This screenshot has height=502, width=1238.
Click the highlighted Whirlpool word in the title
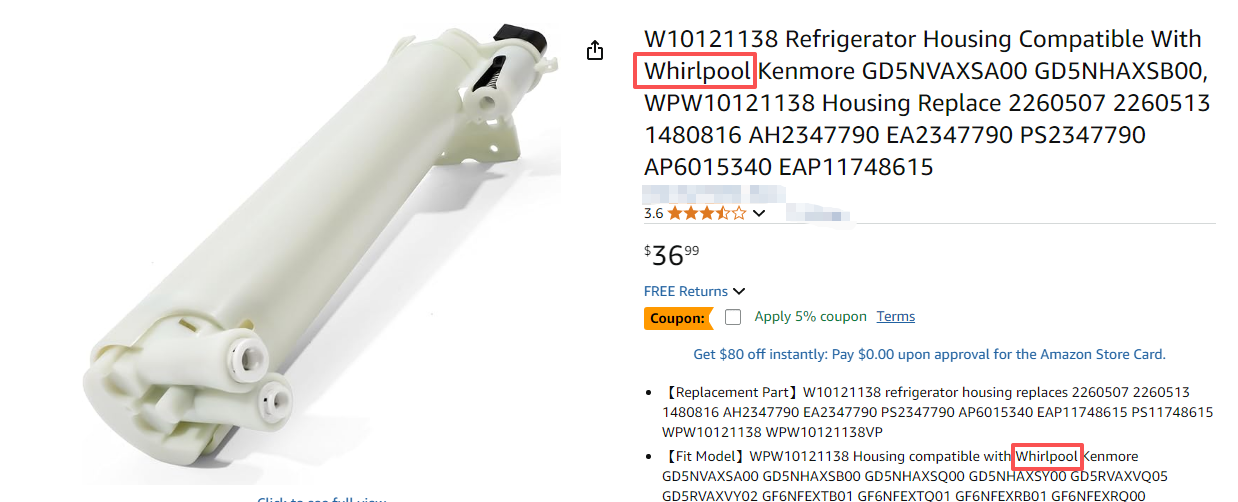click(696, 71)
